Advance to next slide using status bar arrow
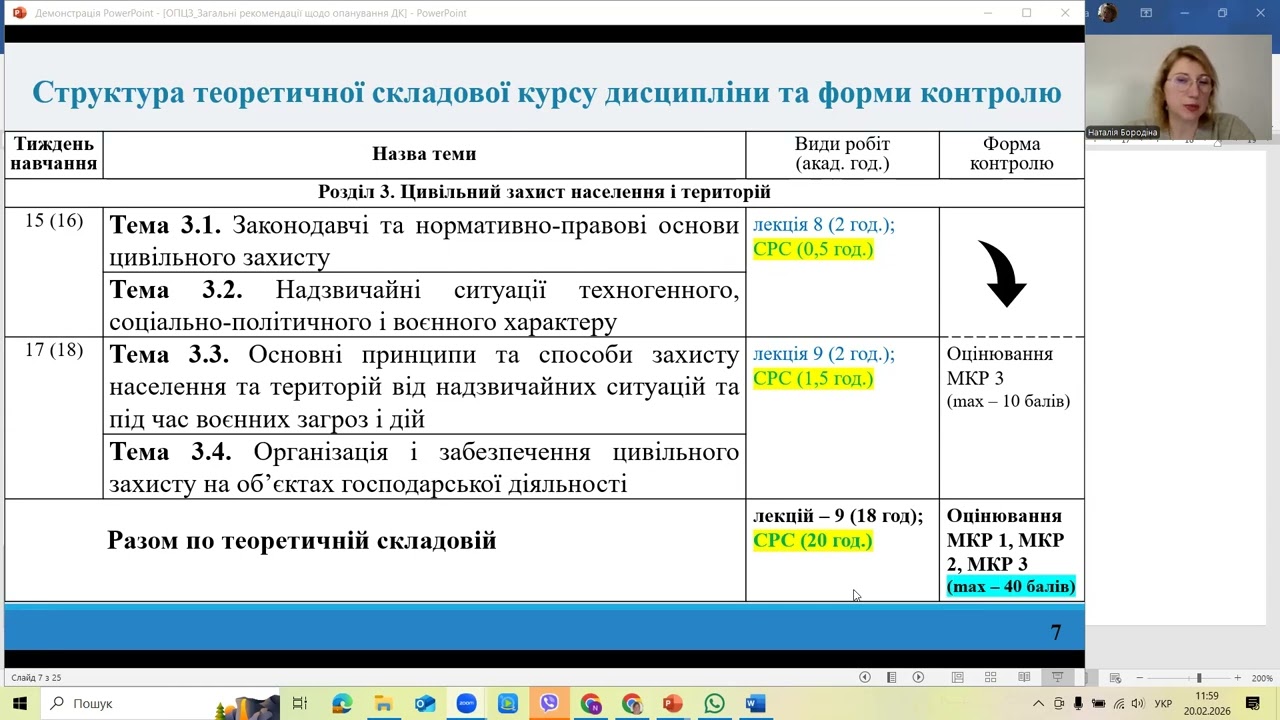Image resolution: width=1280 pixels, height=720 pixels. pos(918,677)
